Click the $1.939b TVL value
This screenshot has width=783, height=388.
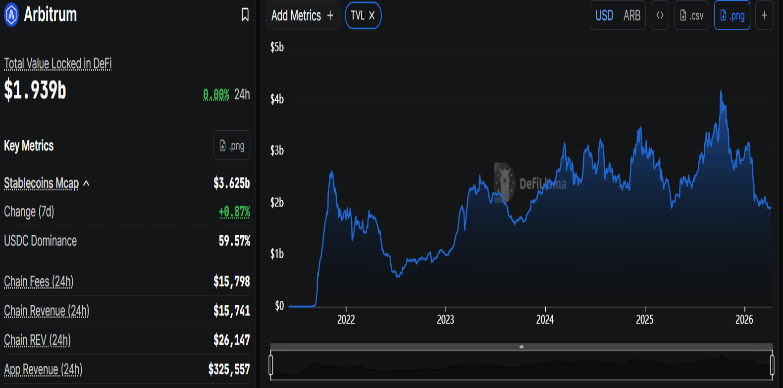[x=35, y=91]
